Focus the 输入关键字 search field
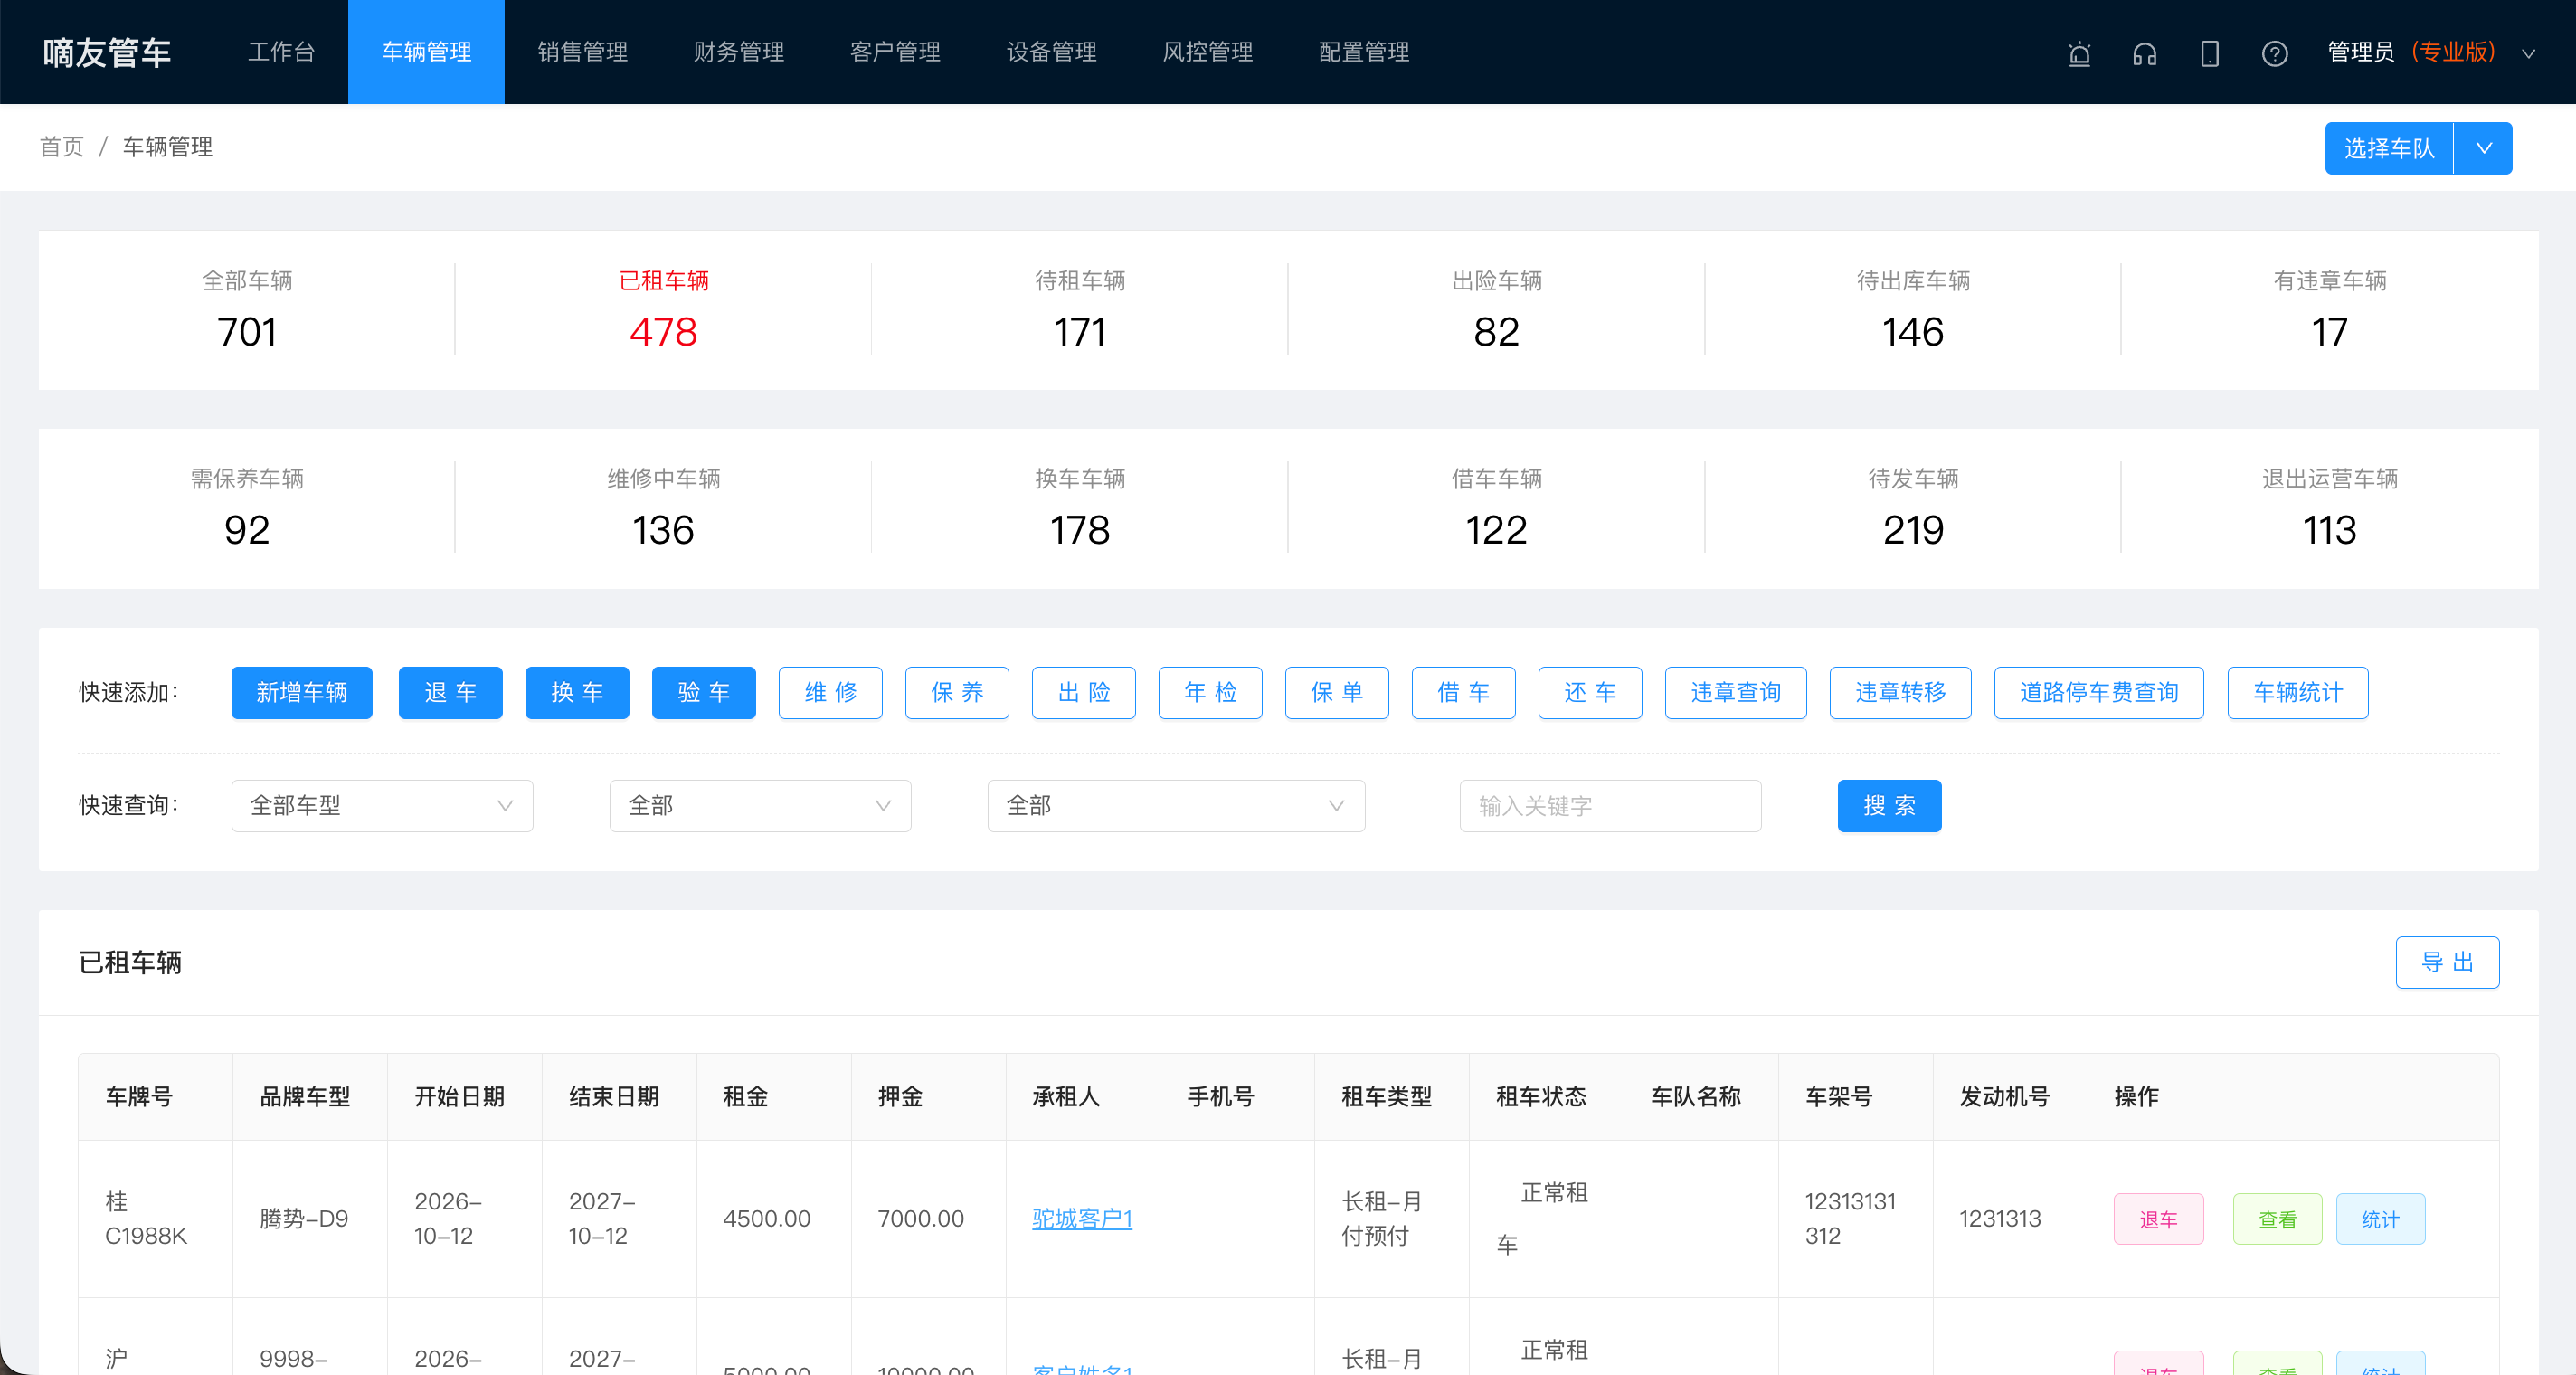The height and width of the screenshot is (1375, 2576). point(1610,805)
